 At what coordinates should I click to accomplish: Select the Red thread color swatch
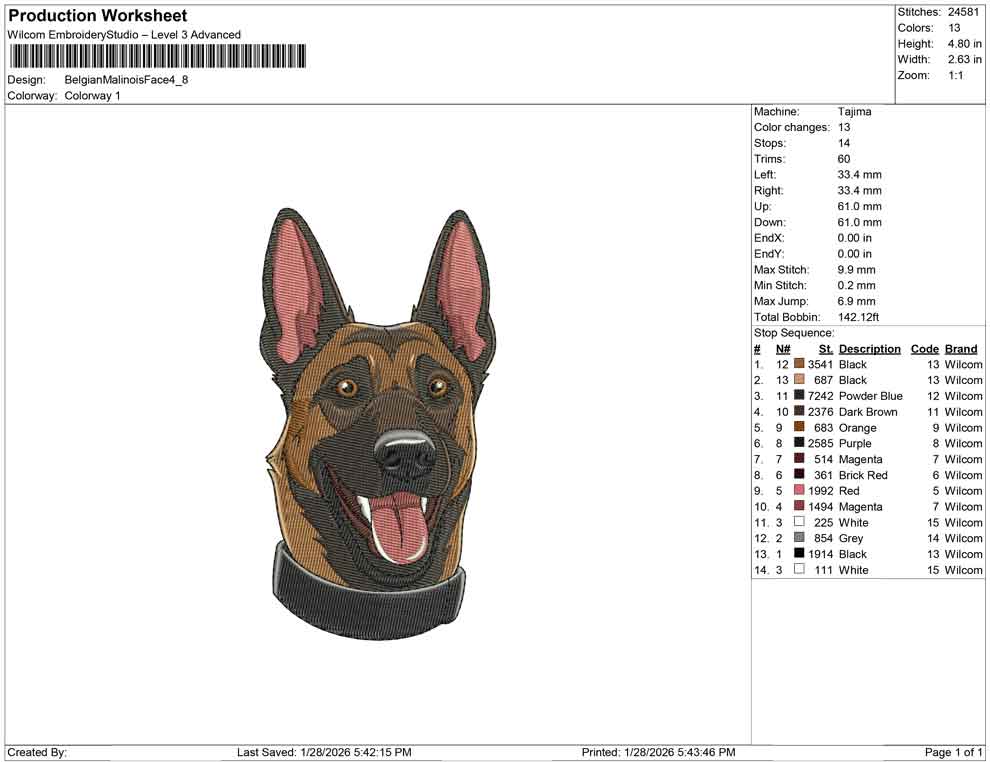[x=798, y=490]
